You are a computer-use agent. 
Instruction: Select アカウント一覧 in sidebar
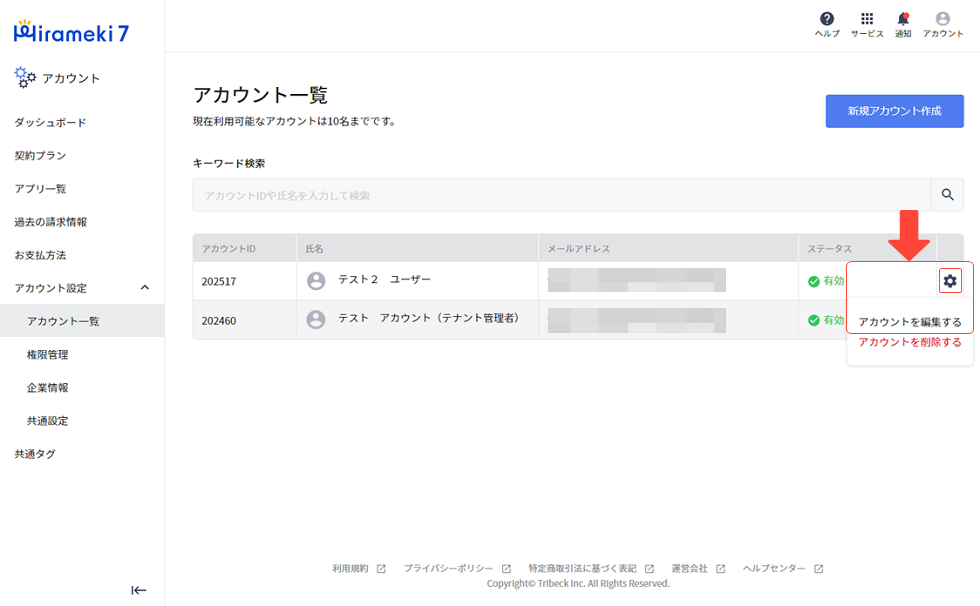tap(82, 320)
